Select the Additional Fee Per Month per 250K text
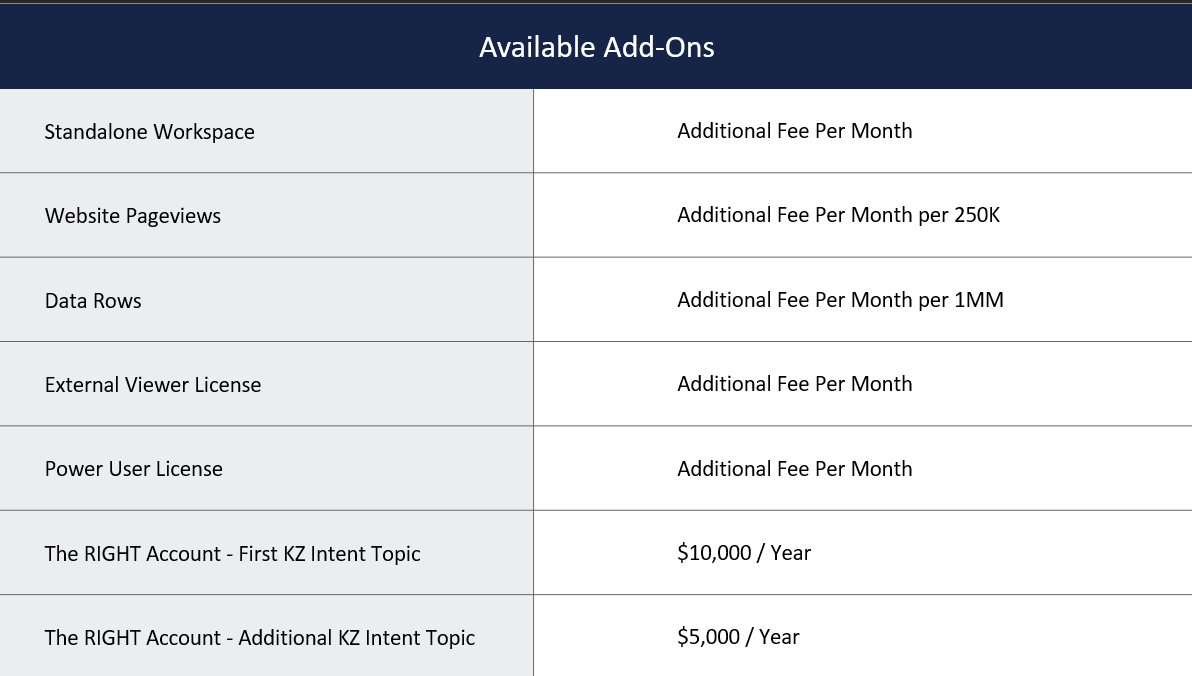 click(x=838, y=215)
